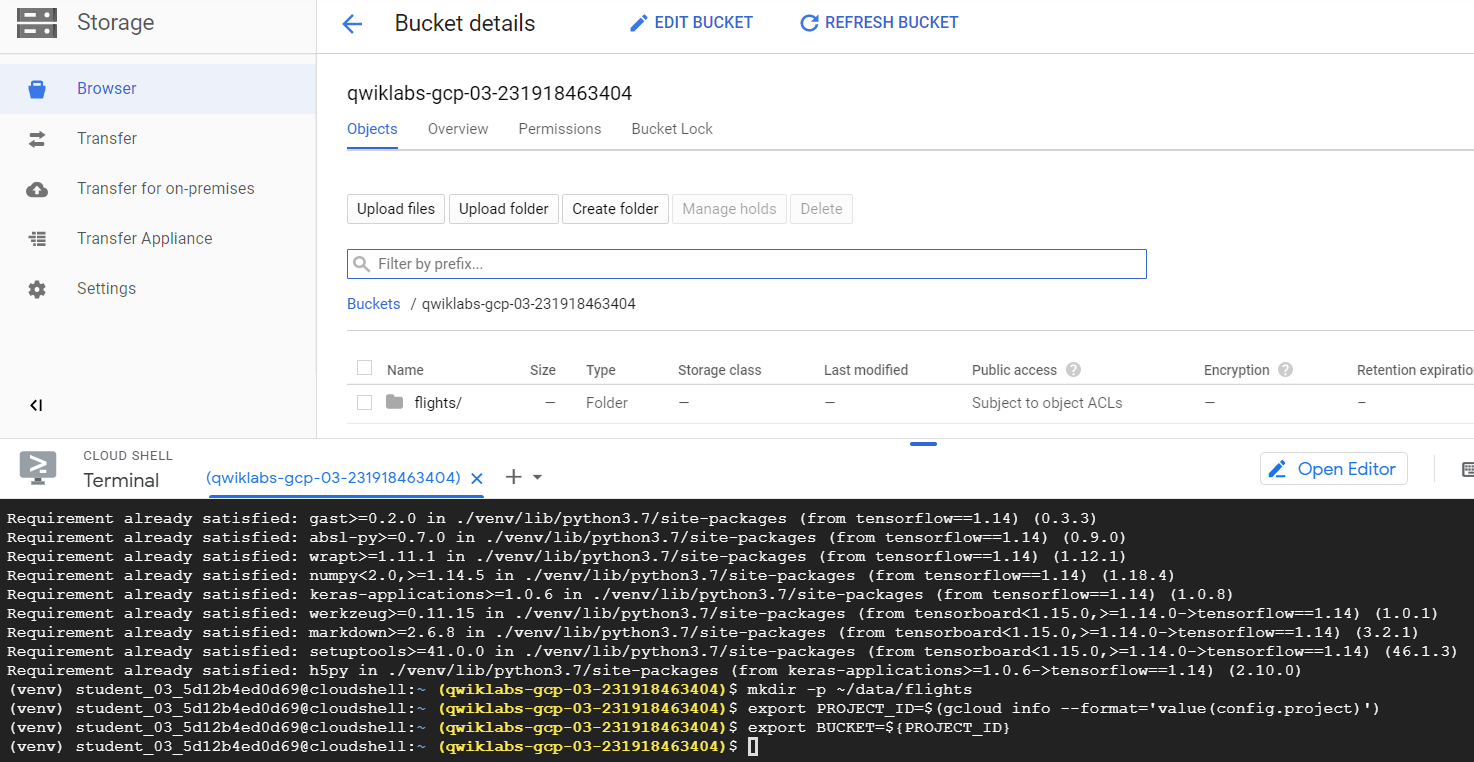
Task: Open the Bucket Lock tab
Action: [x=672, y=129]
